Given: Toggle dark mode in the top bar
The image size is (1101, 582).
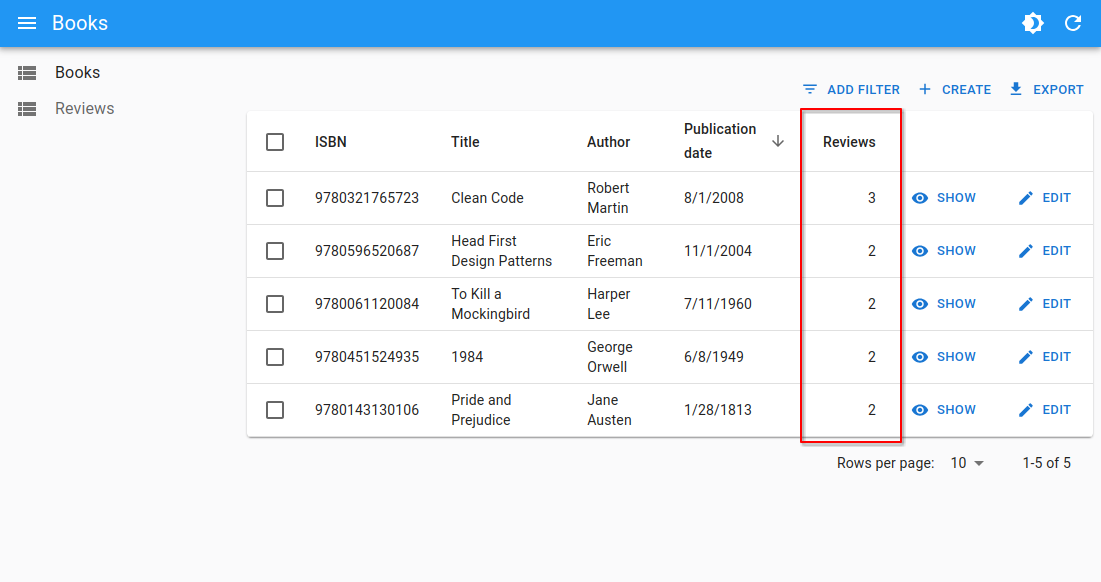Looking at the screenshot, I should tap(1032, 22).
